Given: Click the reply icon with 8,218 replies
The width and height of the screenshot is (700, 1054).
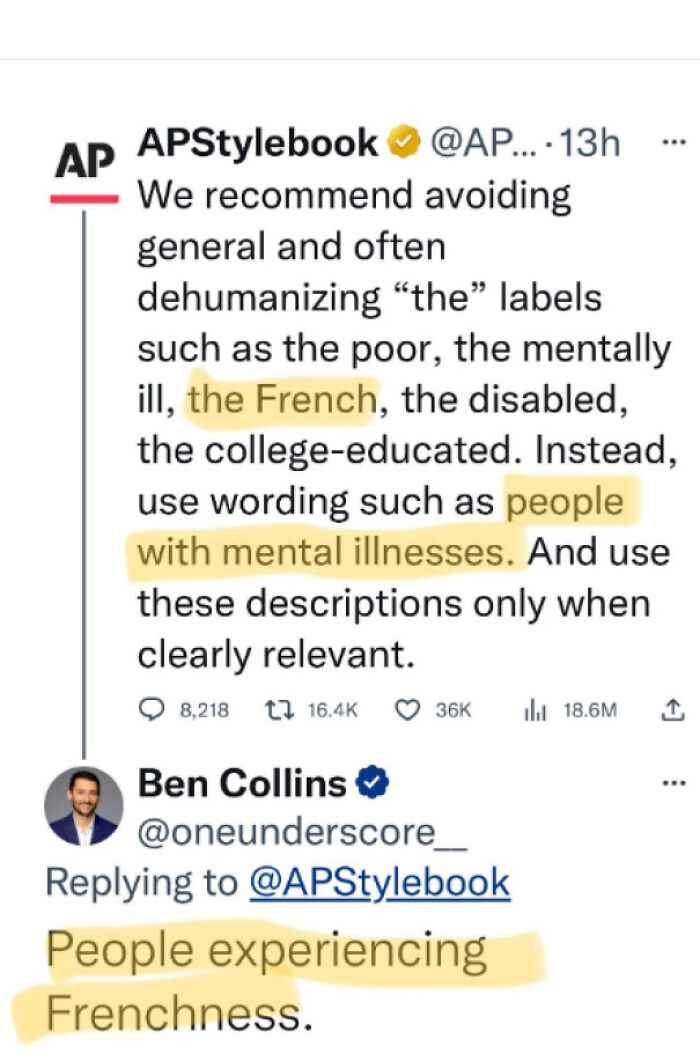Looking at the screenshot, I should 149,710.
